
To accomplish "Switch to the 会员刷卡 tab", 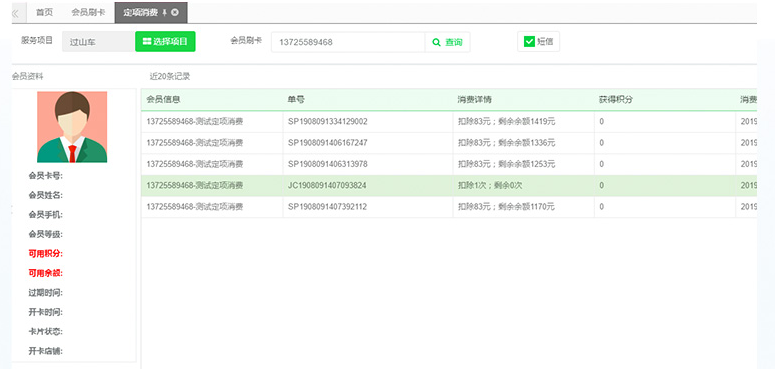I will coord(88,13).
